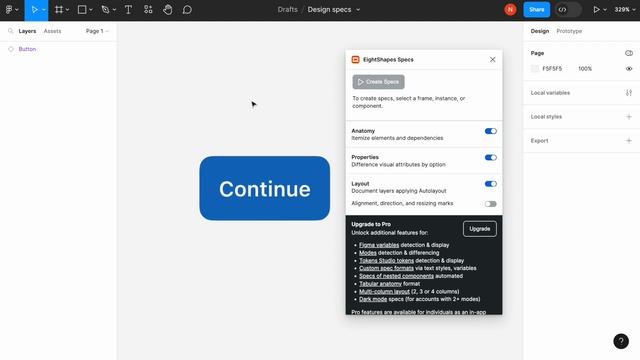
Task: Open the Modes link
Action: coord(368,253)
